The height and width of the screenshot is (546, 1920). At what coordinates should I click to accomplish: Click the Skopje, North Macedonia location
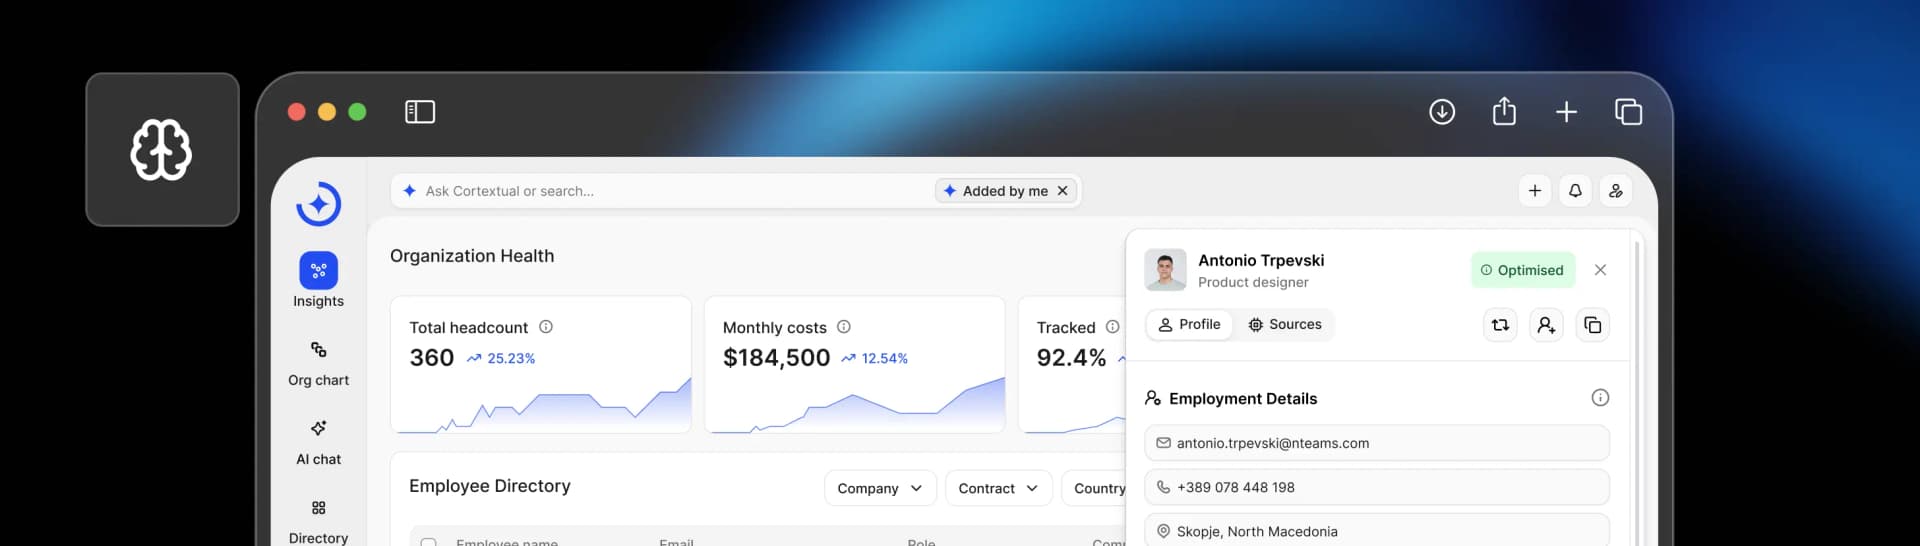pyautogui.click(x=1377, y=530)
